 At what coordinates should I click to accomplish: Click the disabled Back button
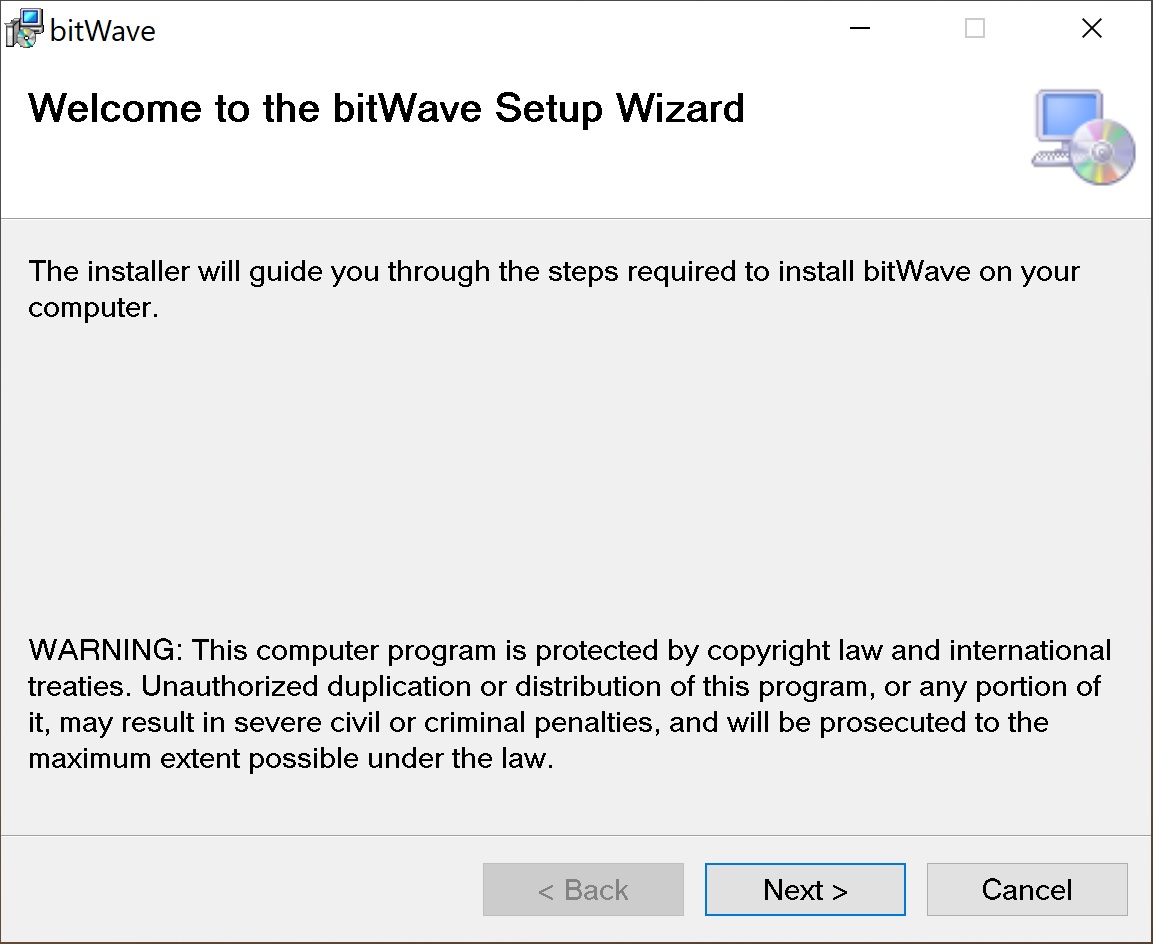[583, 890]
